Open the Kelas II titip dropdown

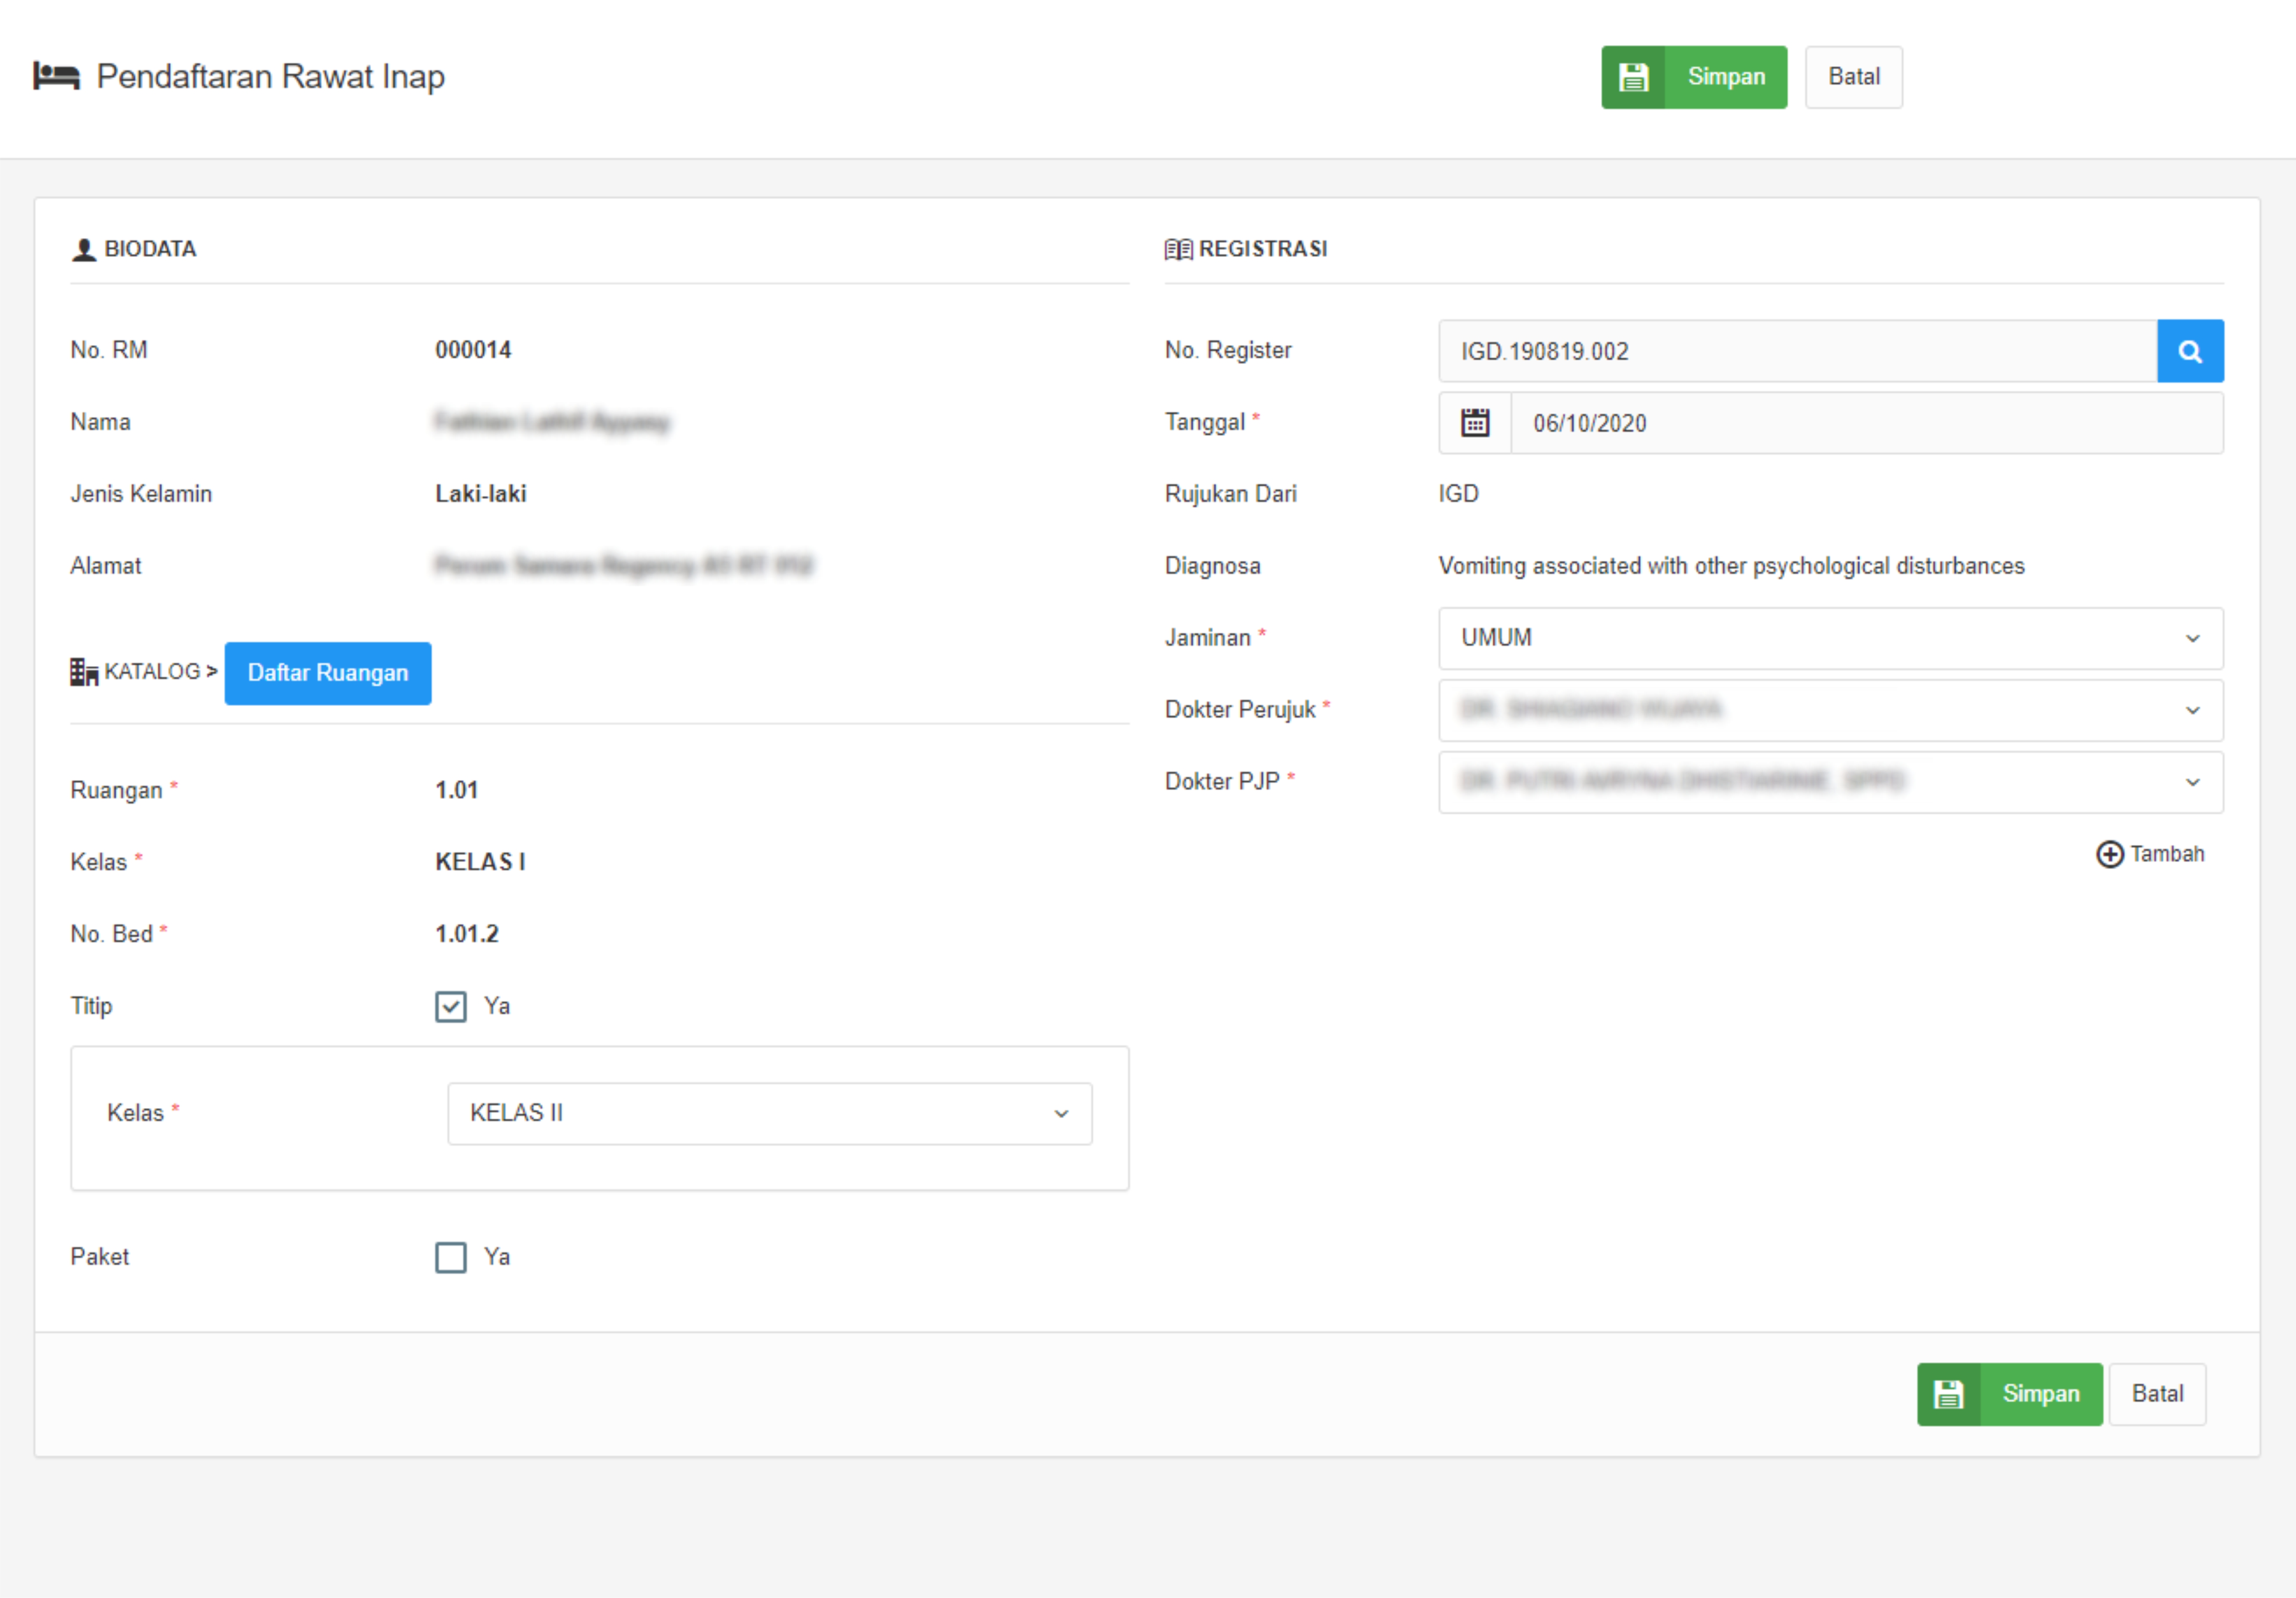[769, 1113]
